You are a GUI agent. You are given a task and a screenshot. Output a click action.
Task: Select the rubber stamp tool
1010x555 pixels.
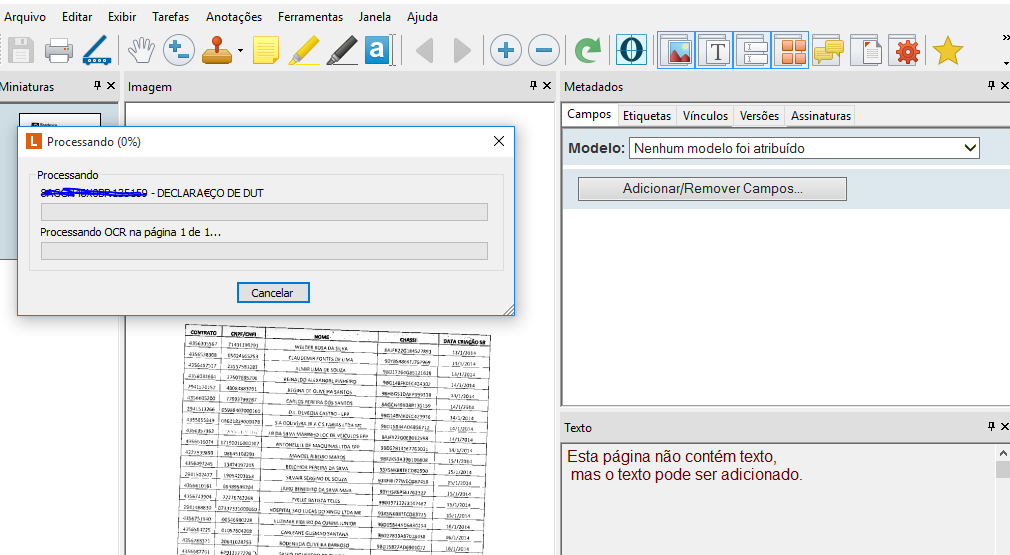coord(217,50)
